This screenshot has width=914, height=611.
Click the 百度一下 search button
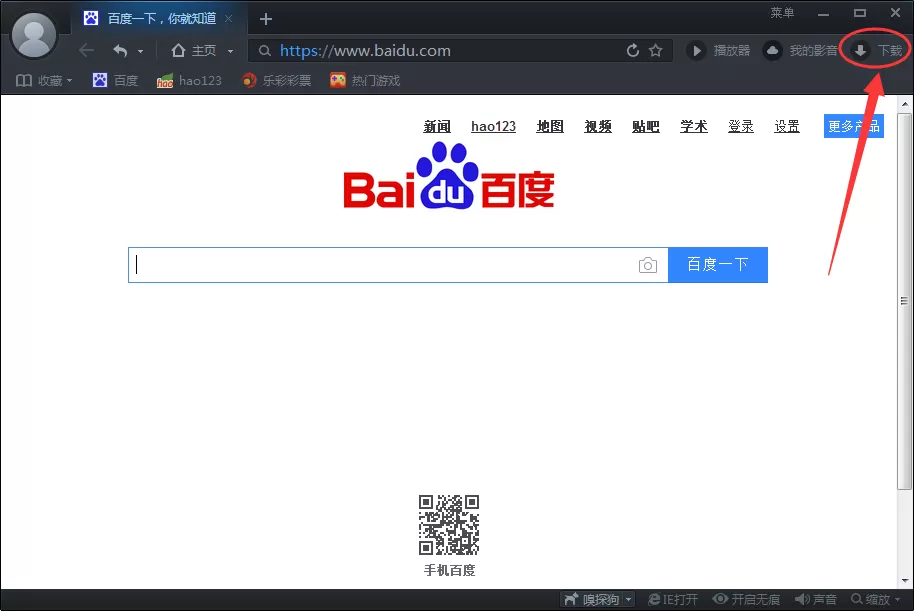(x=718, y=265)
